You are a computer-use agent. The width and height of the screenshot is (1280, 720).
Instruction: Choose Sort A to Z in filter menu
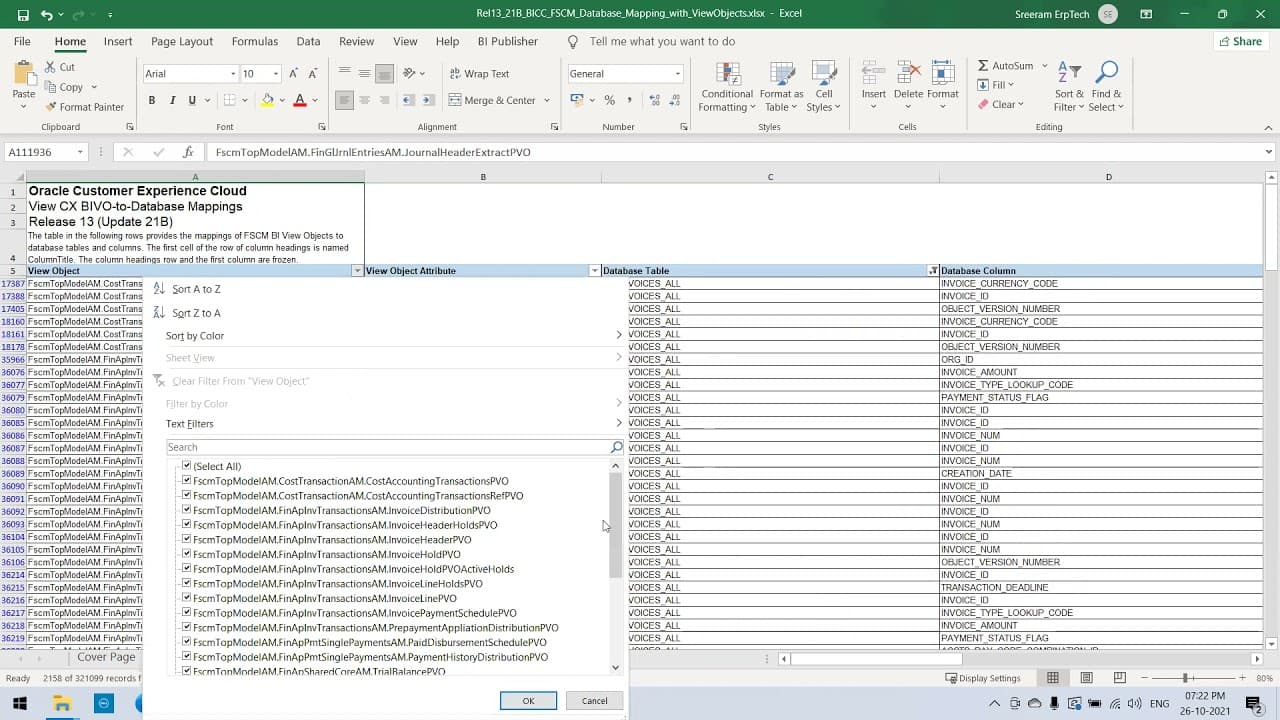click(196, 289)
